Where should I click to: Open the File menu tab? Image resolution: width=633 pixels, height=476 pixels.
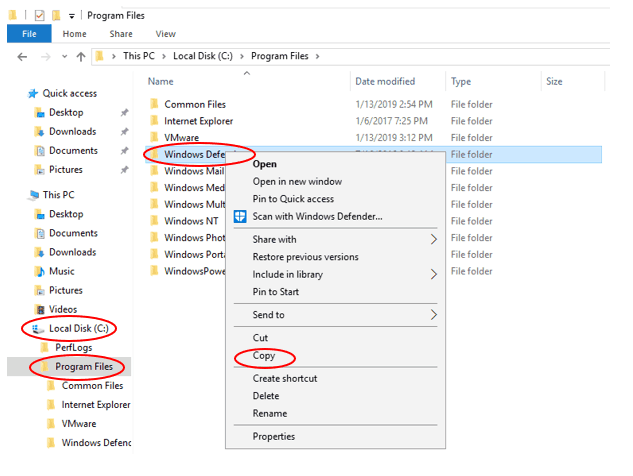(x=27, y=34)
